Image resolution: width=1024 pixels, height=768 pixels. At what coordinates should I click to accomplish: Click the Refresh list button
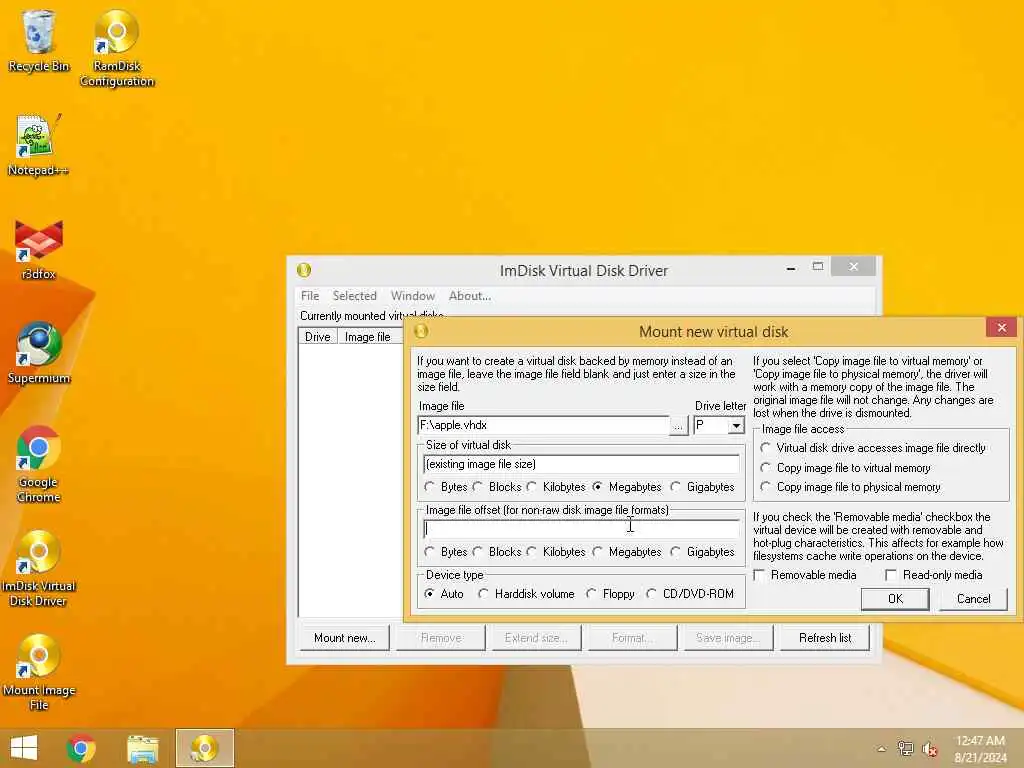coord(825,638)
